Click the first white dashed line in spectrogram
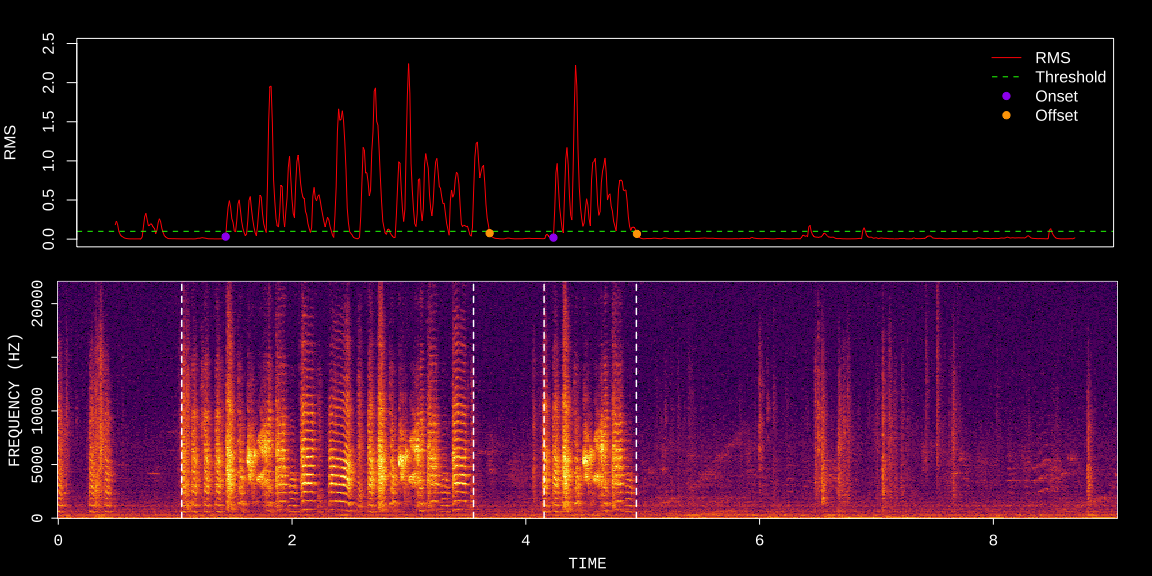The width and height of the screenshot is (1152, 576). (x=181, y=400)
